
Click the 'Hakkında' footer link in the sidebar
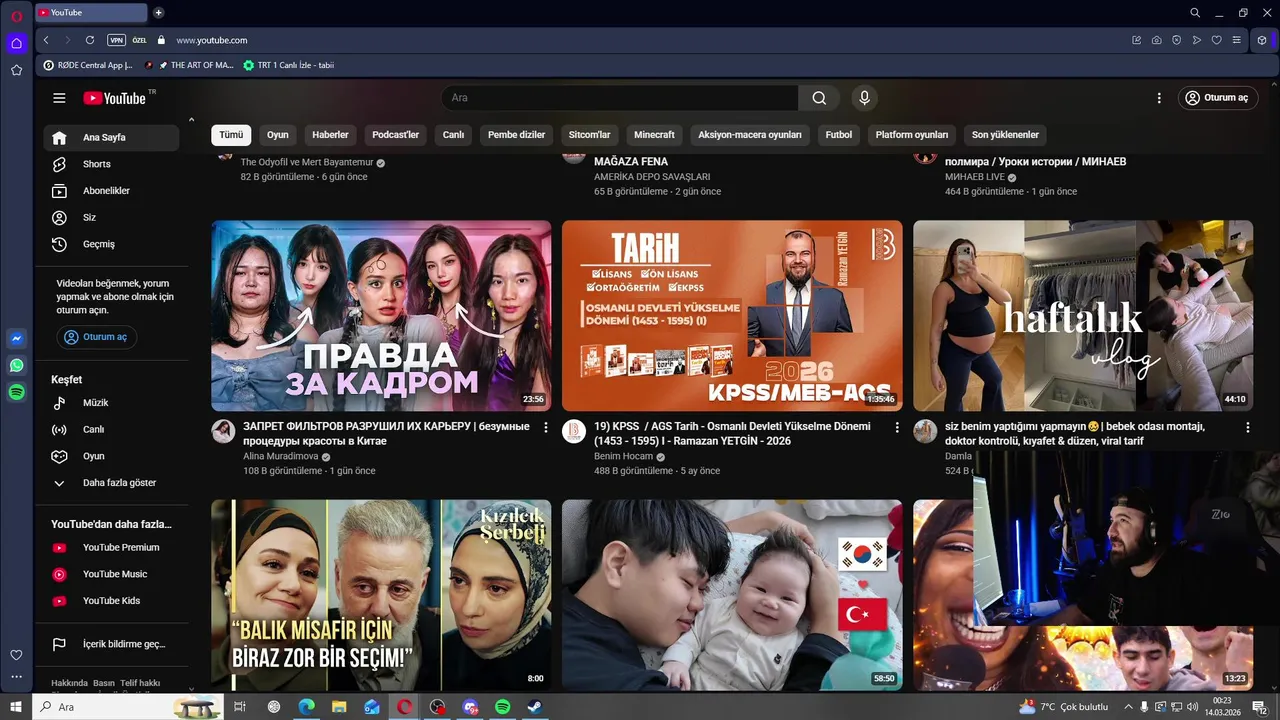click(69, 683)
